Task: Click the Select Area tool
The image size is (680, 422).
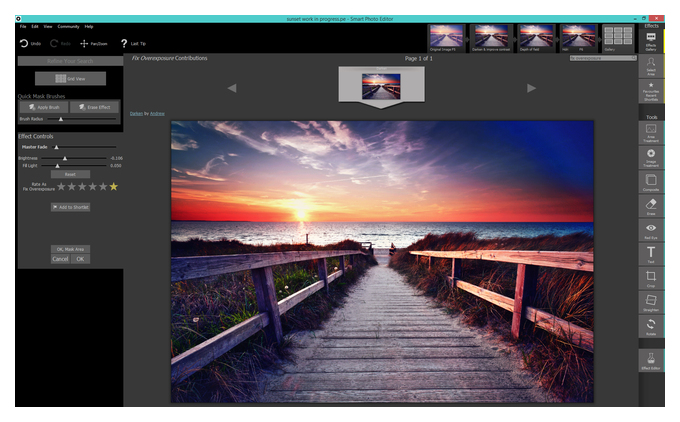Action: [651, 66]
